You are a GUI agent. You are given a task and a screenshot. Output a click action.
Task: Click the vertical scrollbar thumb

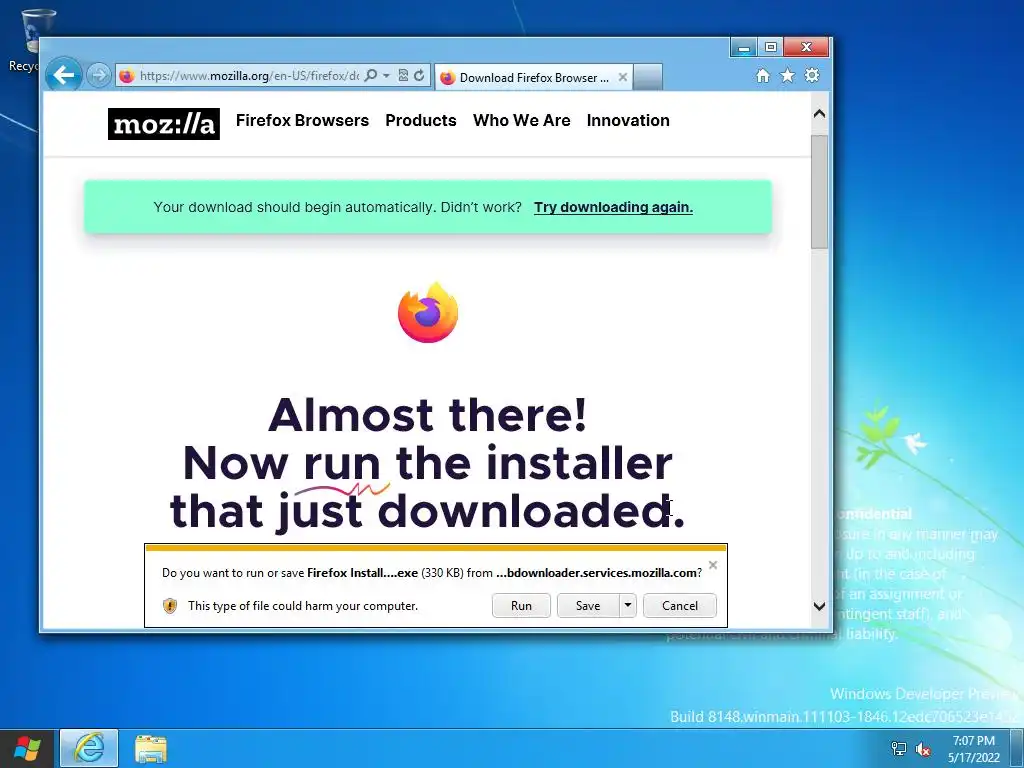[x=820, y=192]
